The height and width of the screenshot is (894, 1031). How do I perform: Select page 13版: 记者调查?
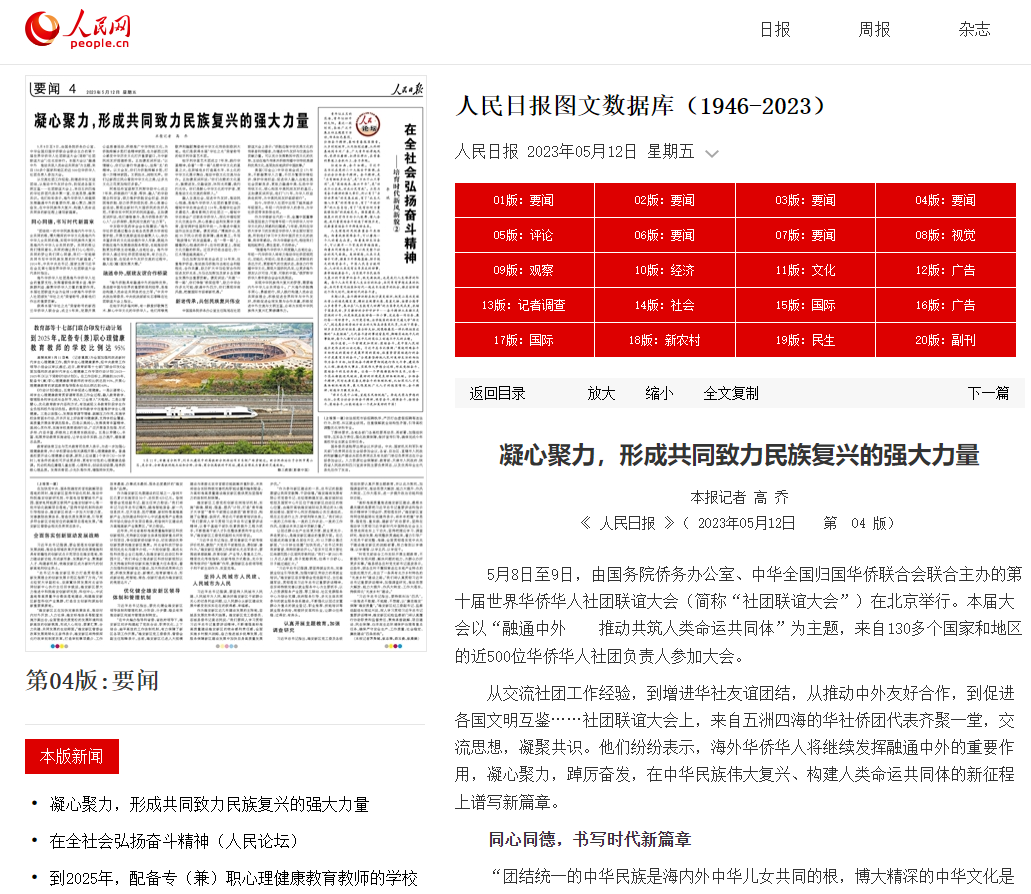[524, 305]
